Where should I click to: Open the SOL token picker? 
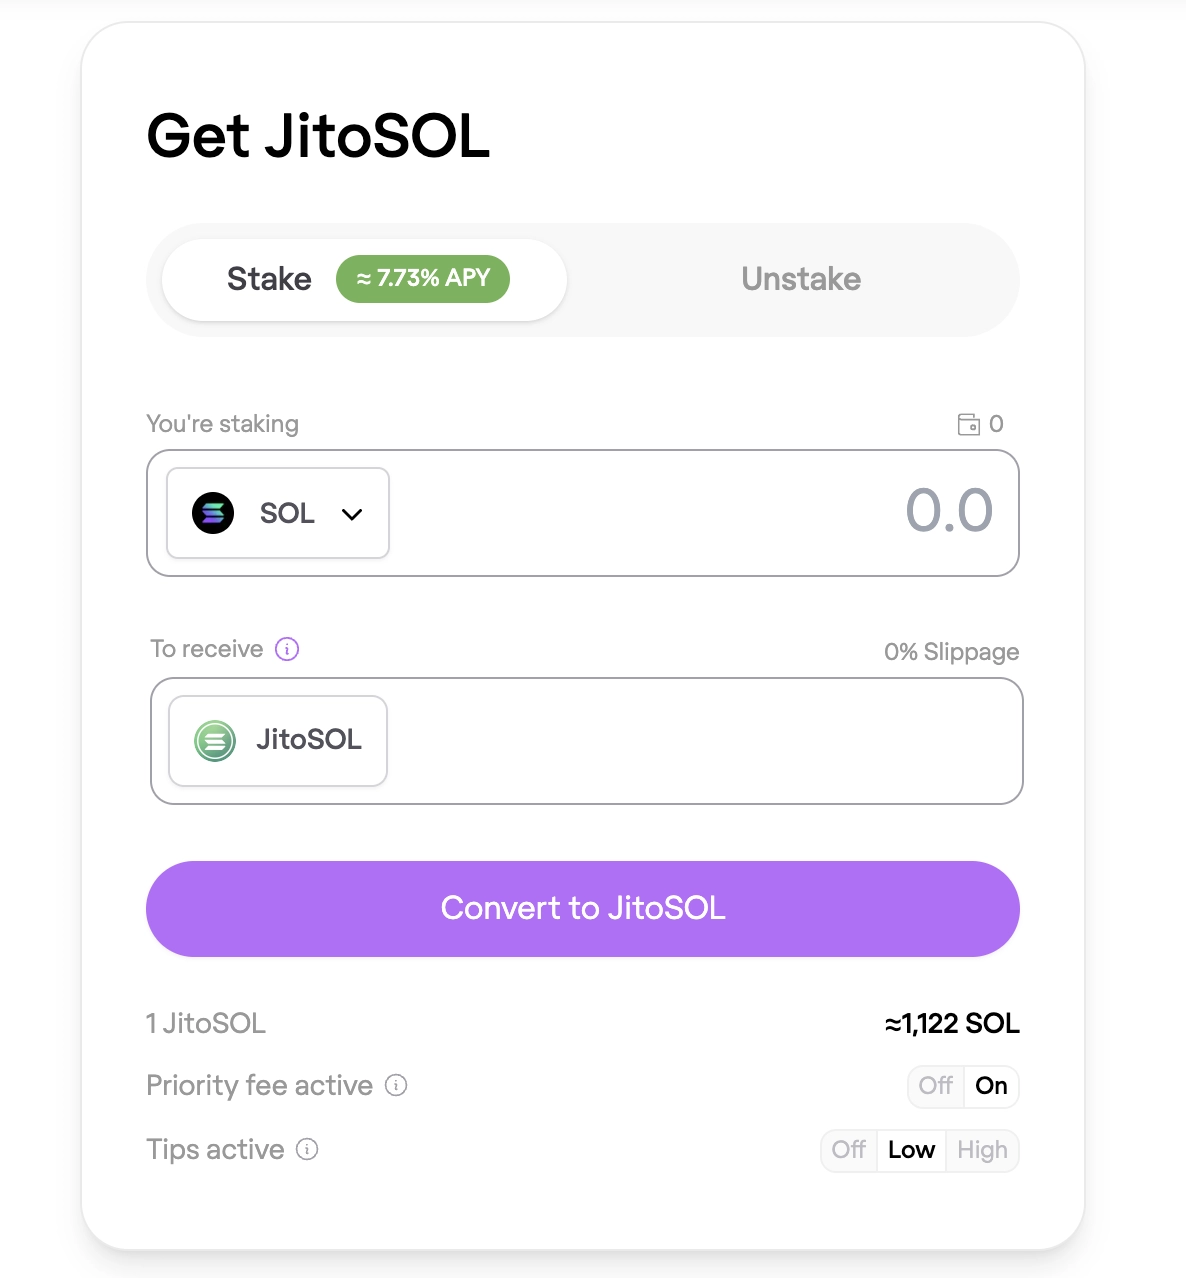tap(277, 513)
